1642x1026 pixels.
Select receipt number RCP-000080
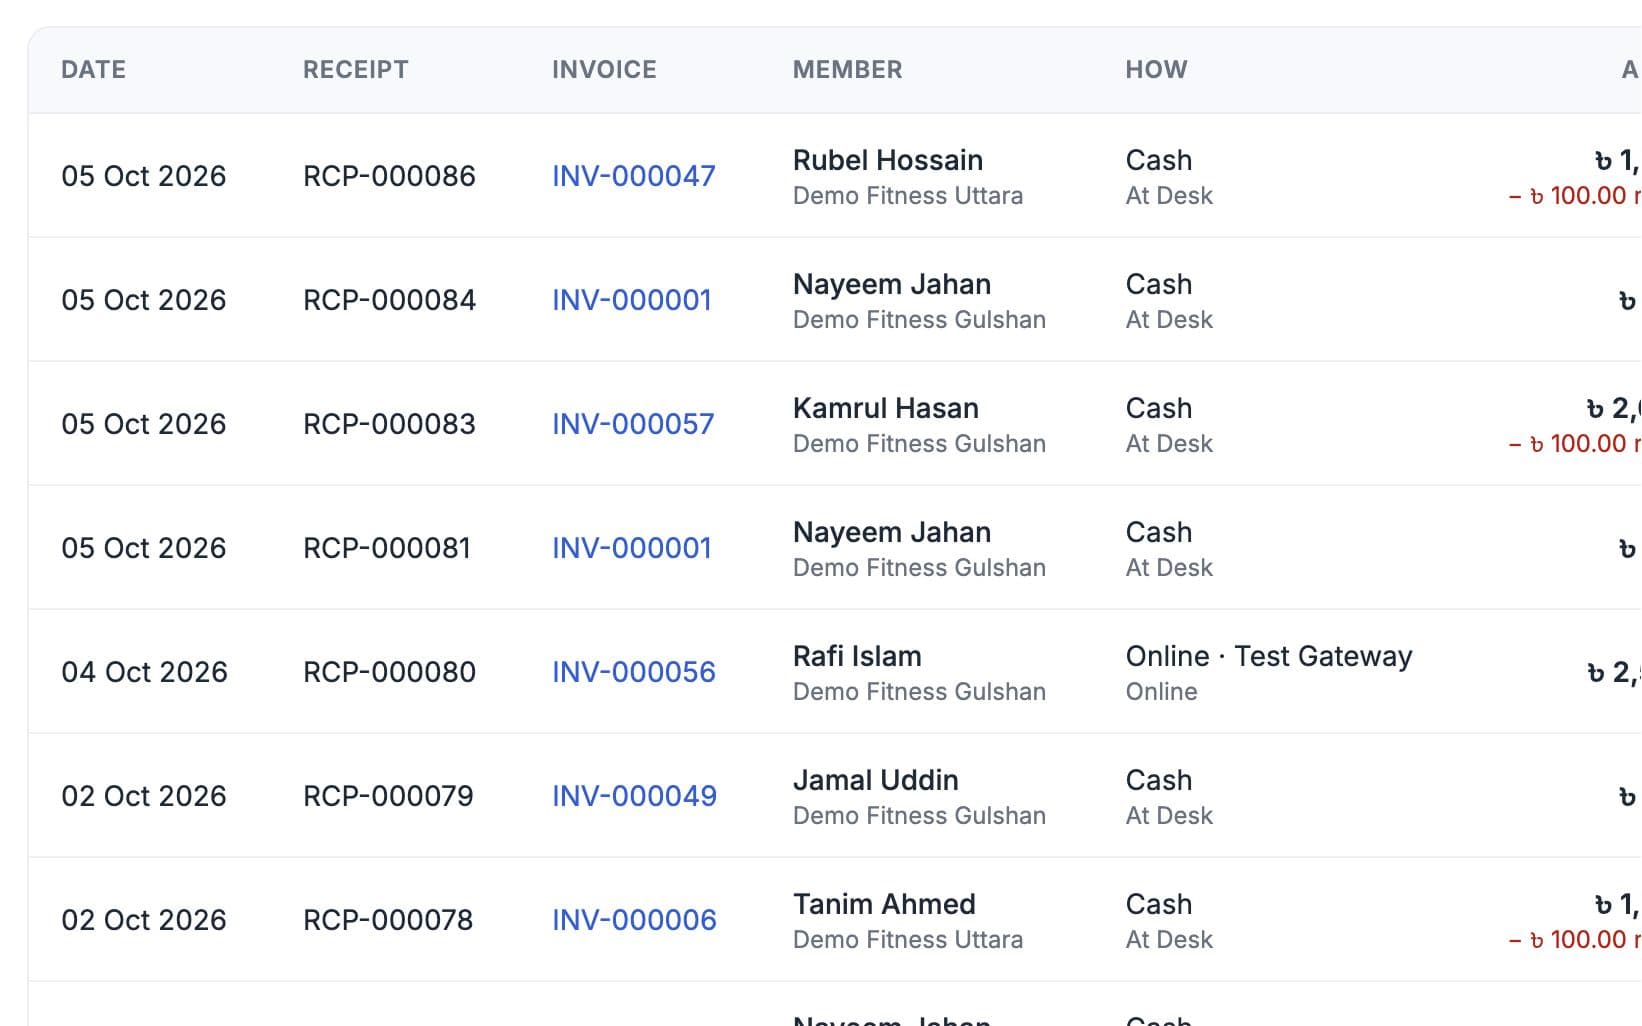389,672
